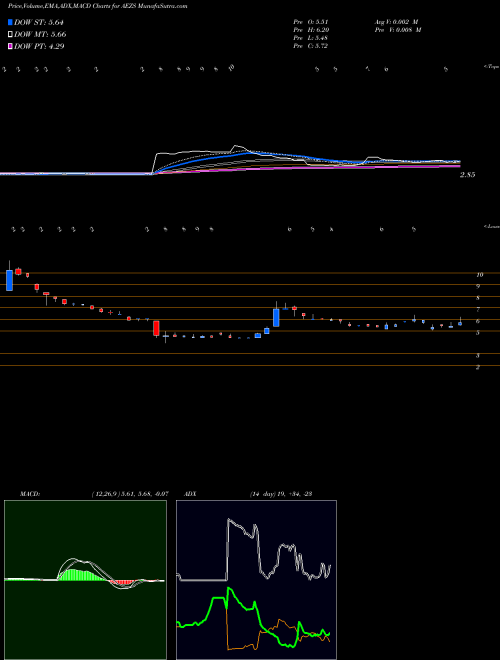The width and height of the screenshot is (500, 660).
Task: Click the price axis label 10
Action: click(x=479, y=275)
